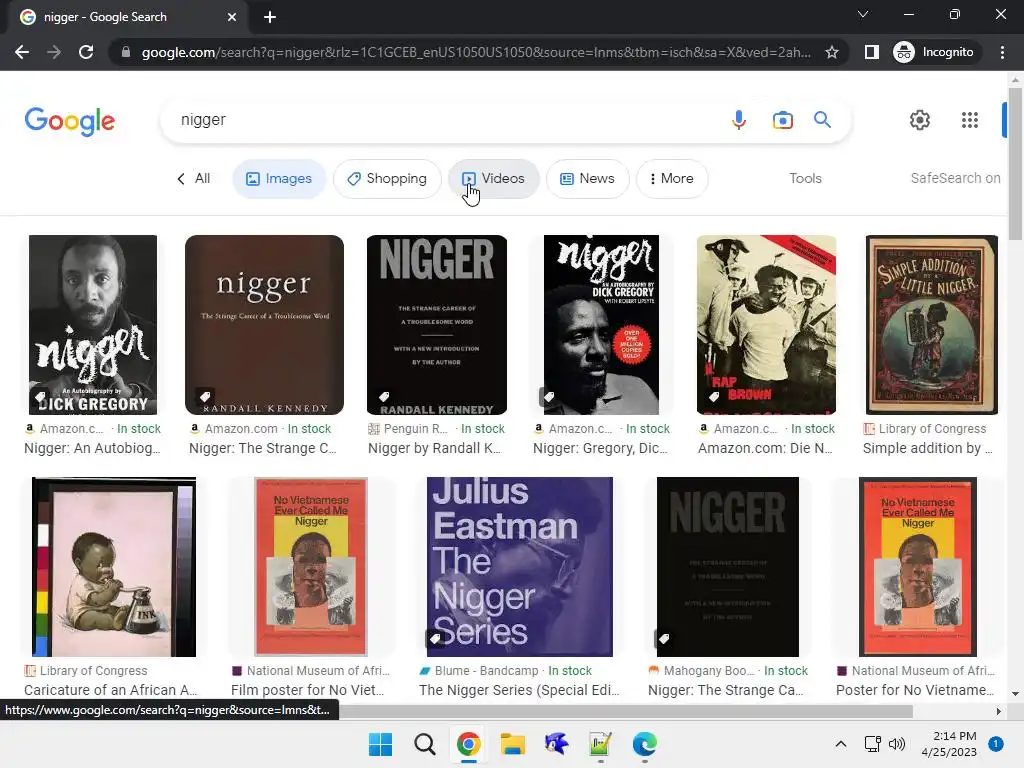Screen dimensions: 1024x768
Task: Click 'Penguin R...' source link
Action: point(409,429)
